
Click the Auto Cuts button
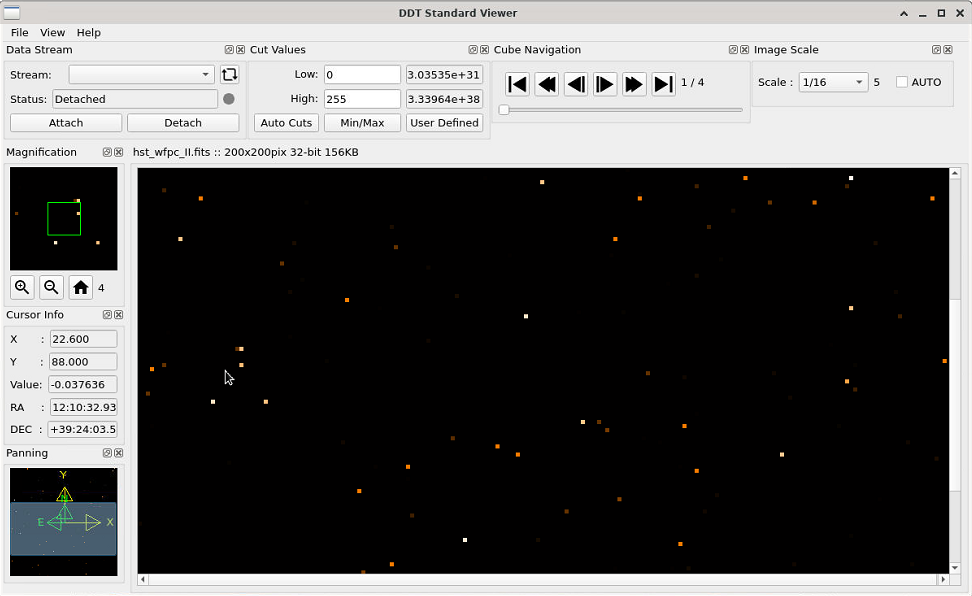pyautogui.click(x=286, y=122)
